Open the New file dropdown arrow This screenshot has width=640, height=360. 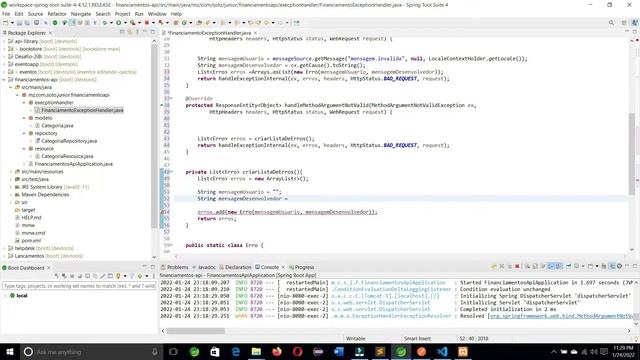click(12, 23)
